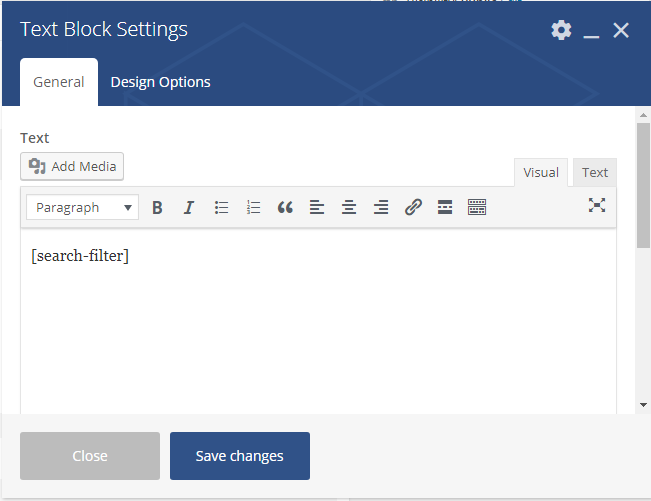Align text right
This screenshot has width=651, height=501.
pyautogui.click(x=381, y=208)
